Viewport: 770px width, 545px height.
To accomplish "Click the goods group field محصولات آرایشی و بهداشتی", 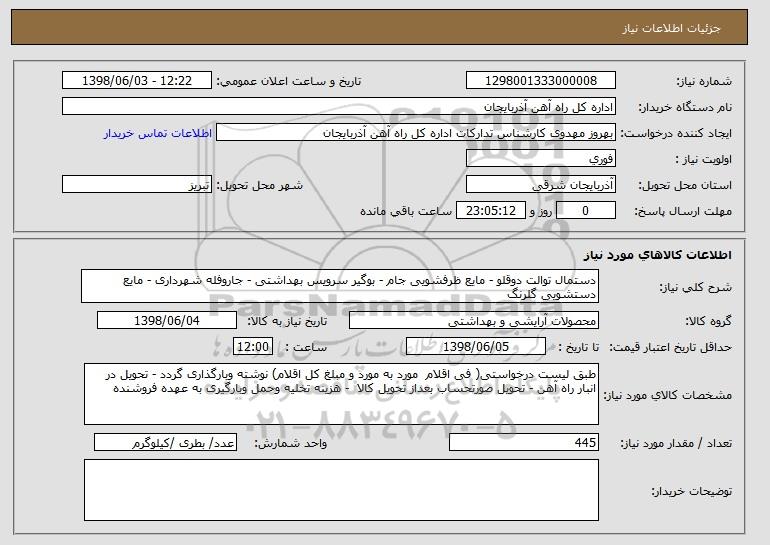I will click(474, 321).
